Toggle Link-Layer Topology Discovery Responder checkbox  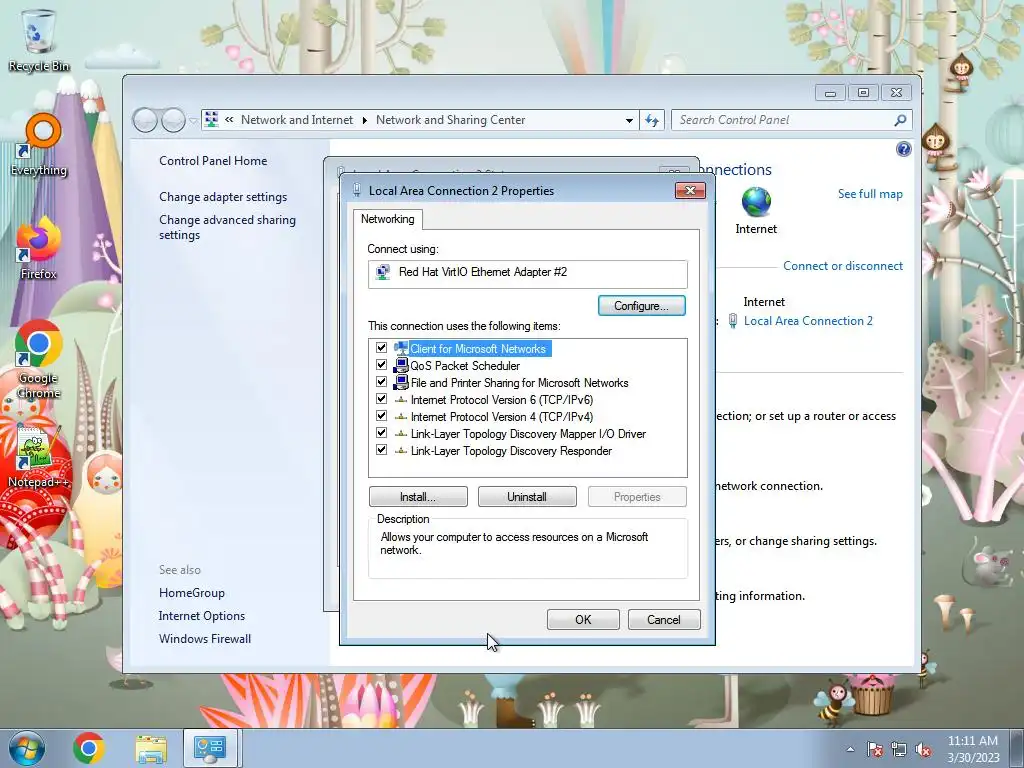click(381, 450)
